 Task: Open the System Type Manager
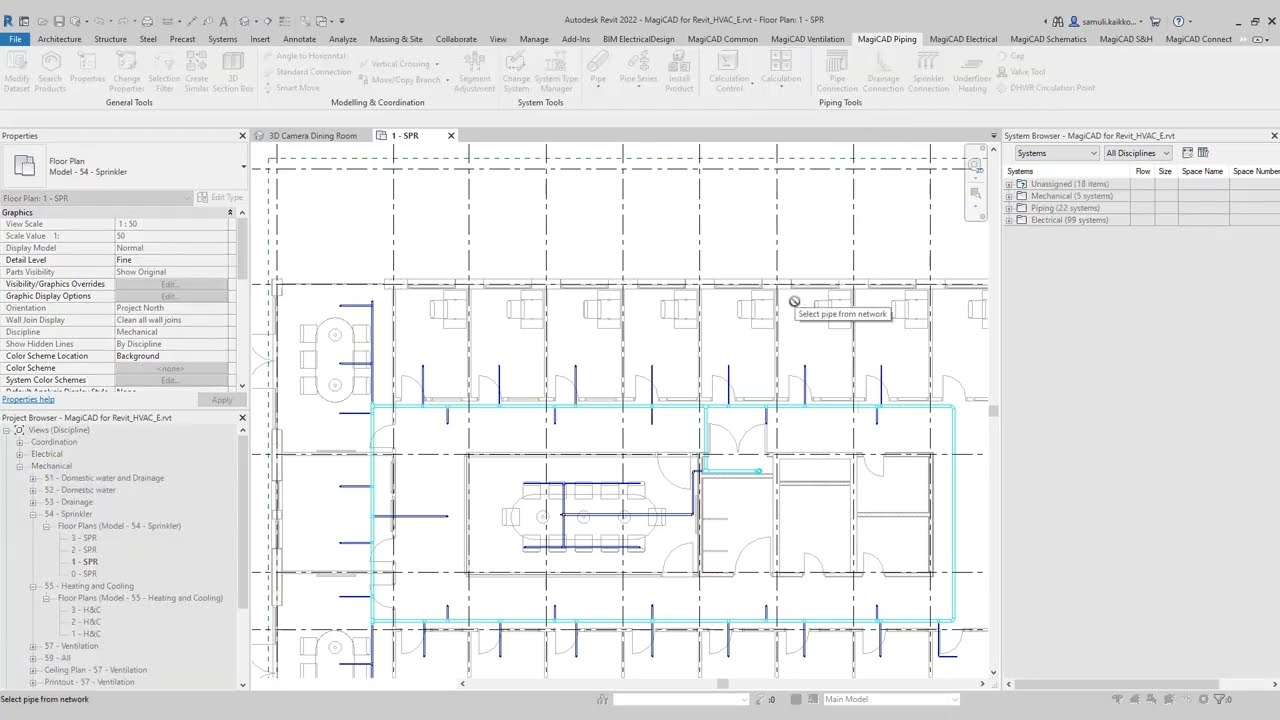[x=556, y=71]
